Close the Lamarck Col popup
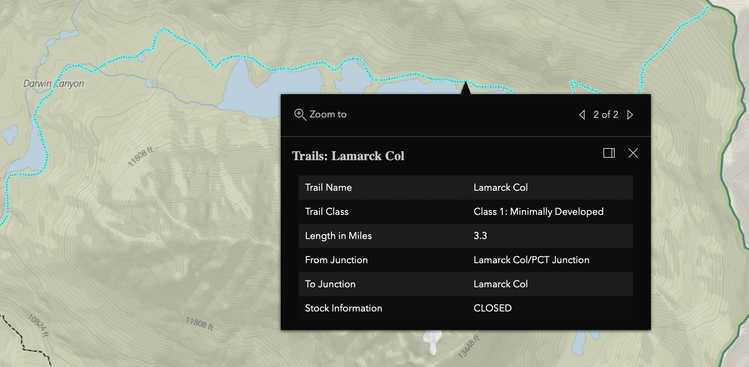Screen dimensions: 749x367 (x=633, y=153)
